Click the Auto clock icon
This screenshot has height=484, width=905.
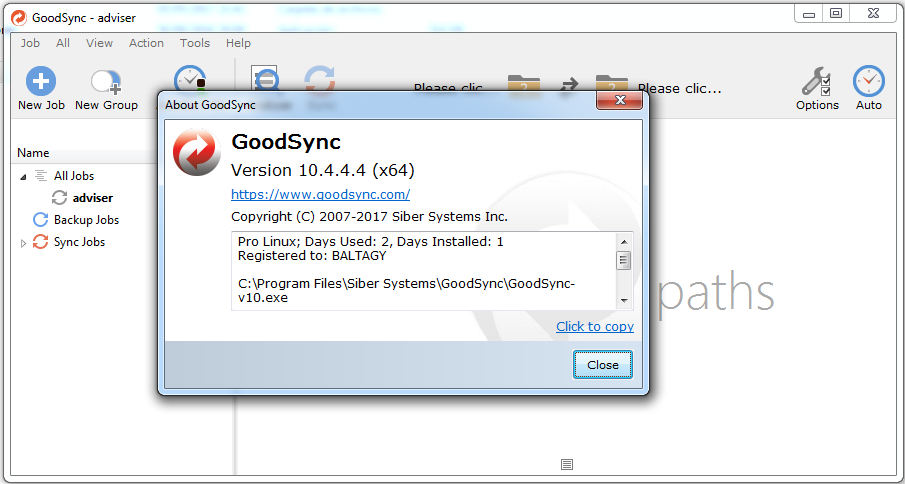point(869,81)
